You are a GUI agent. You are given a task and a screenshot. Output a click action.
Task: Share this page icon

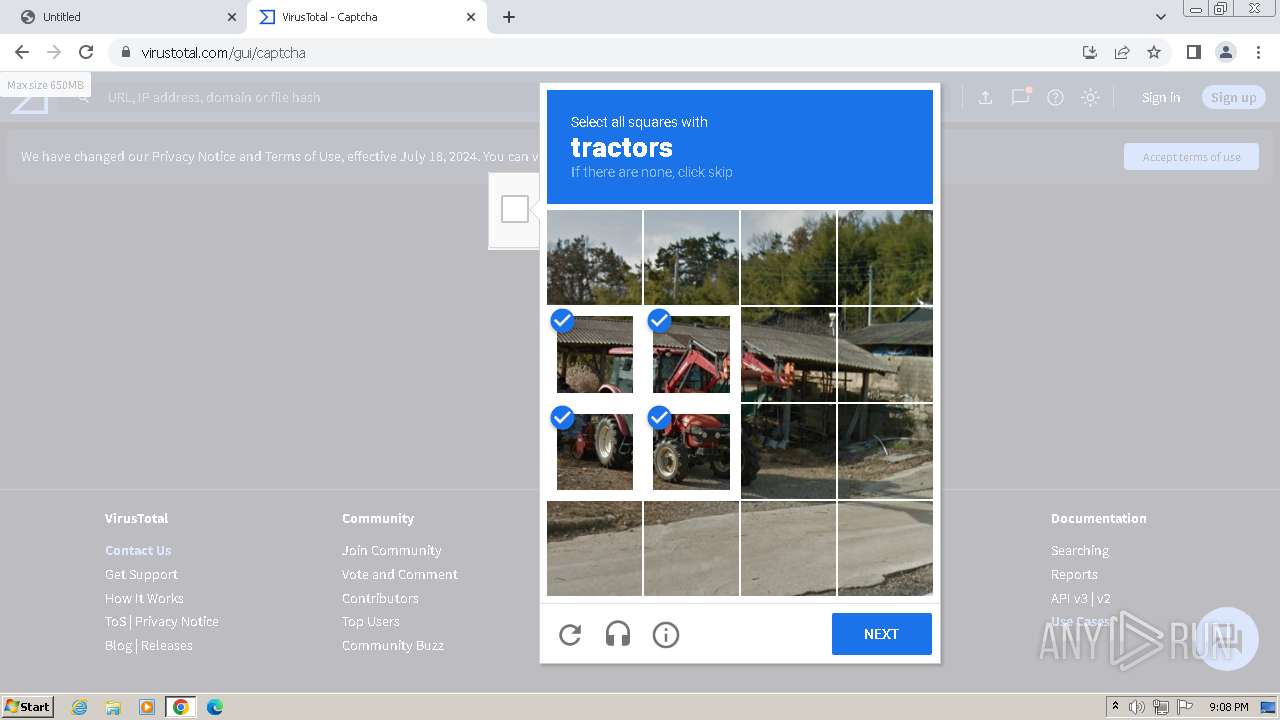pos(1122,52)
